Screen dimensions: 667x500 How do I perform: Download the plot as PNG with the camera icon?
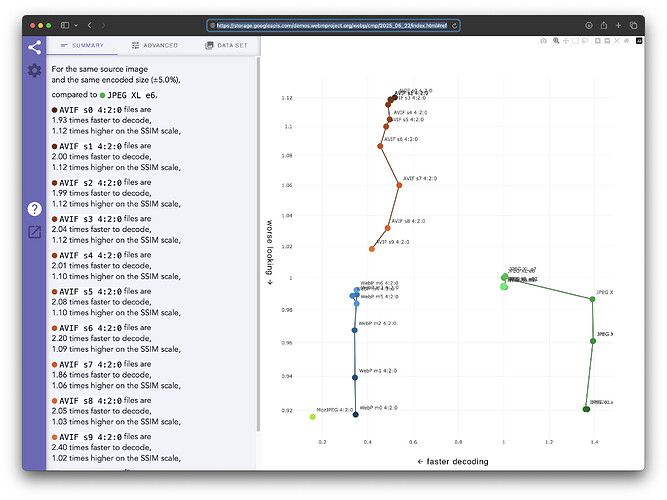544,41
